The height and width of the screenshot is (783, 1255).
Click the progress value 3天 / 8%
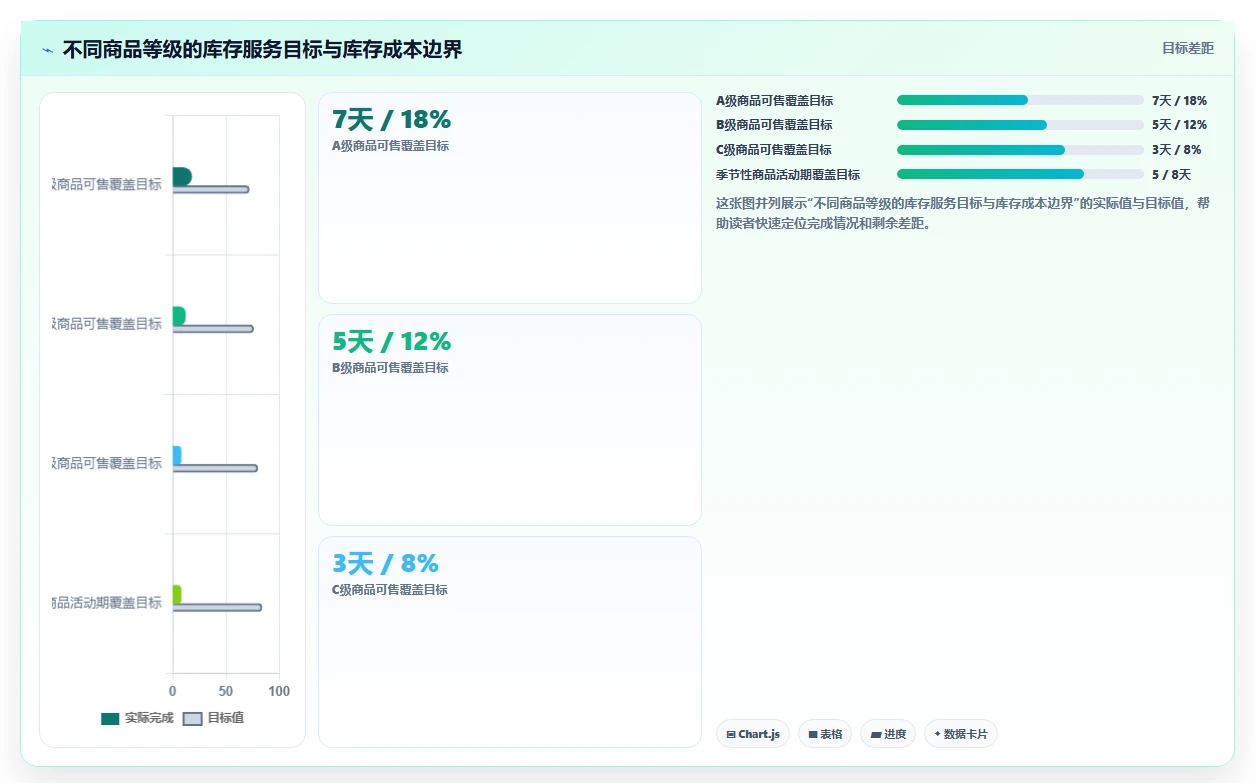1176,150
